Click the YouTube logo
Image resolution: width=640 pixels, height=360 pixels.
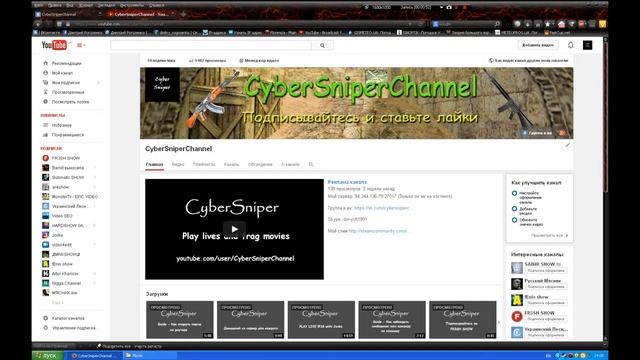pos(54,45)
